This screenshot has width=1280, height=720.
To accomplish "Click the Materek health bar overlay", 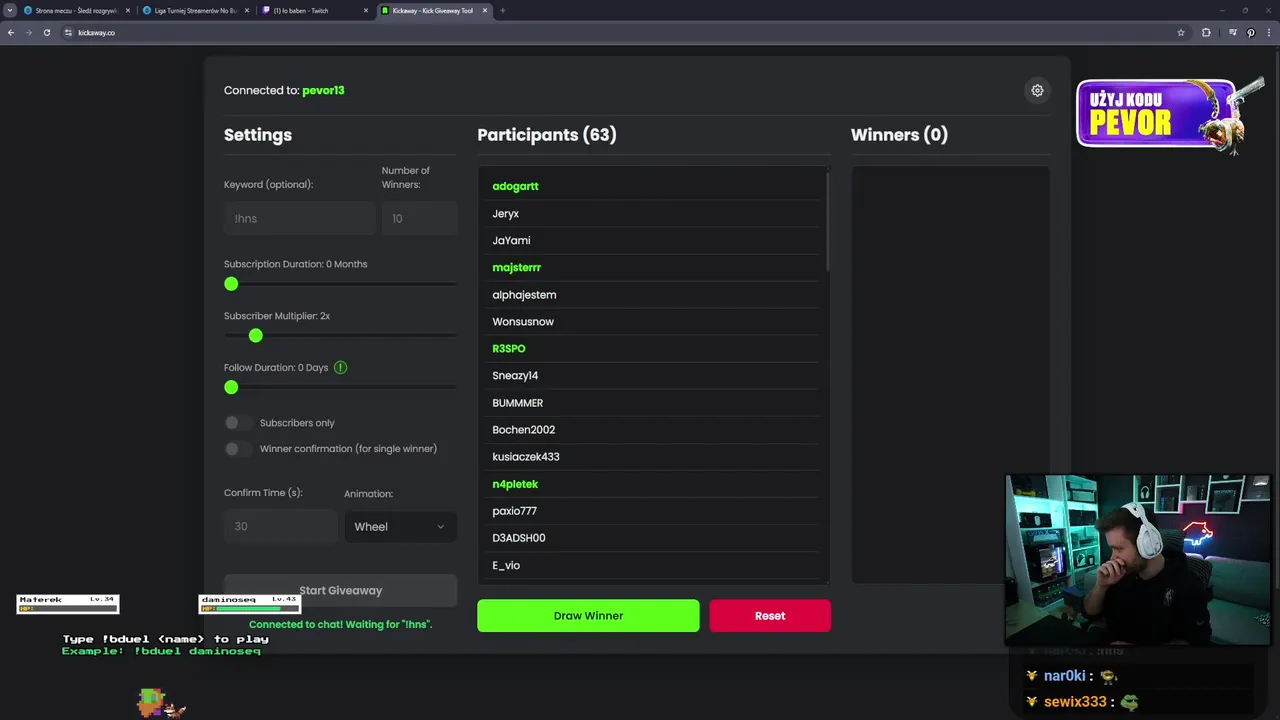I will [68, 604].
